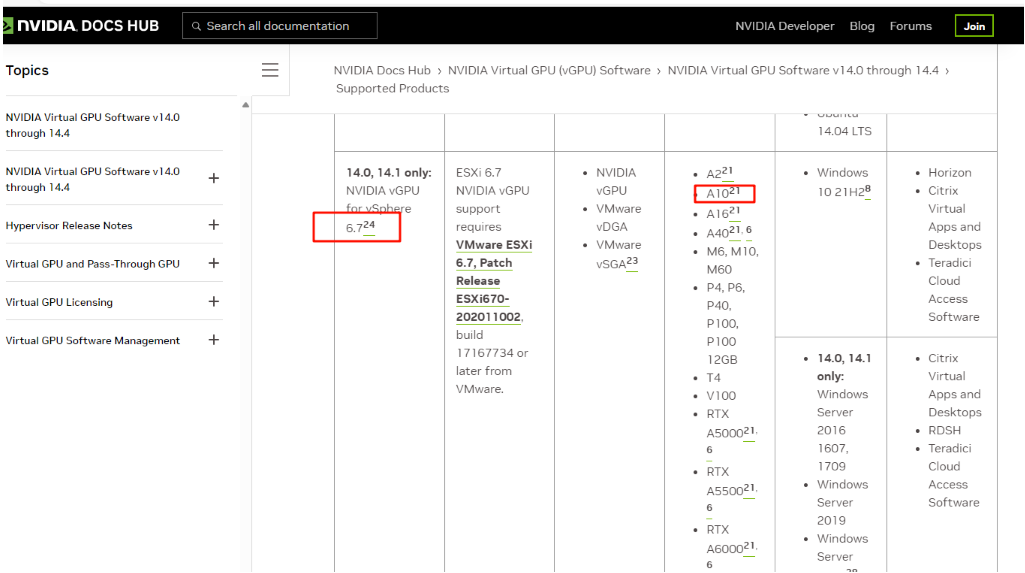Open the Blog link in header
Viewport: 1025px width, 573px height.
point(862,26)
